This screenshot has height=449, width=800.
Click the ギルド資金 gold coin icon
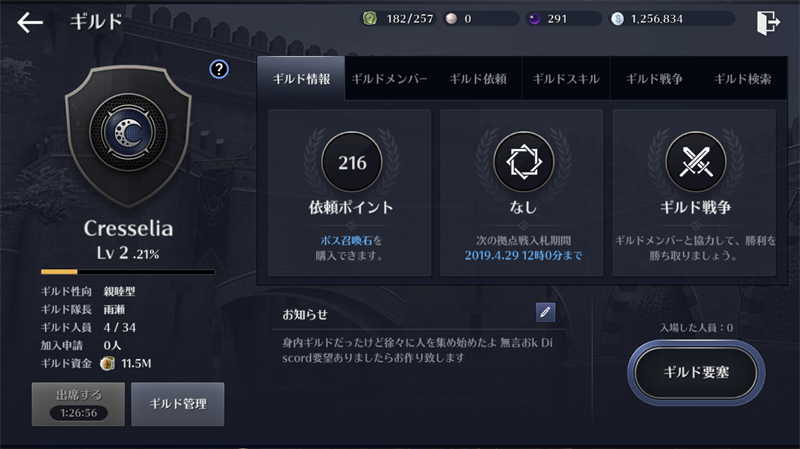(x=107, y=363)
